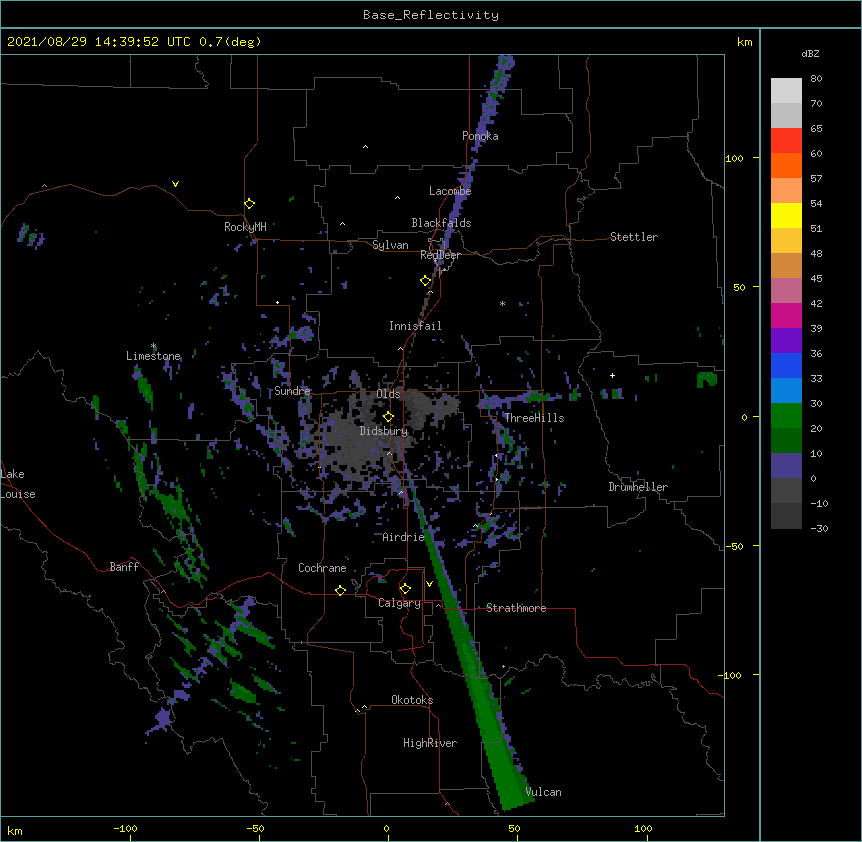
Task: Click the Lacombe city label
Action: (x=450, y=191)
